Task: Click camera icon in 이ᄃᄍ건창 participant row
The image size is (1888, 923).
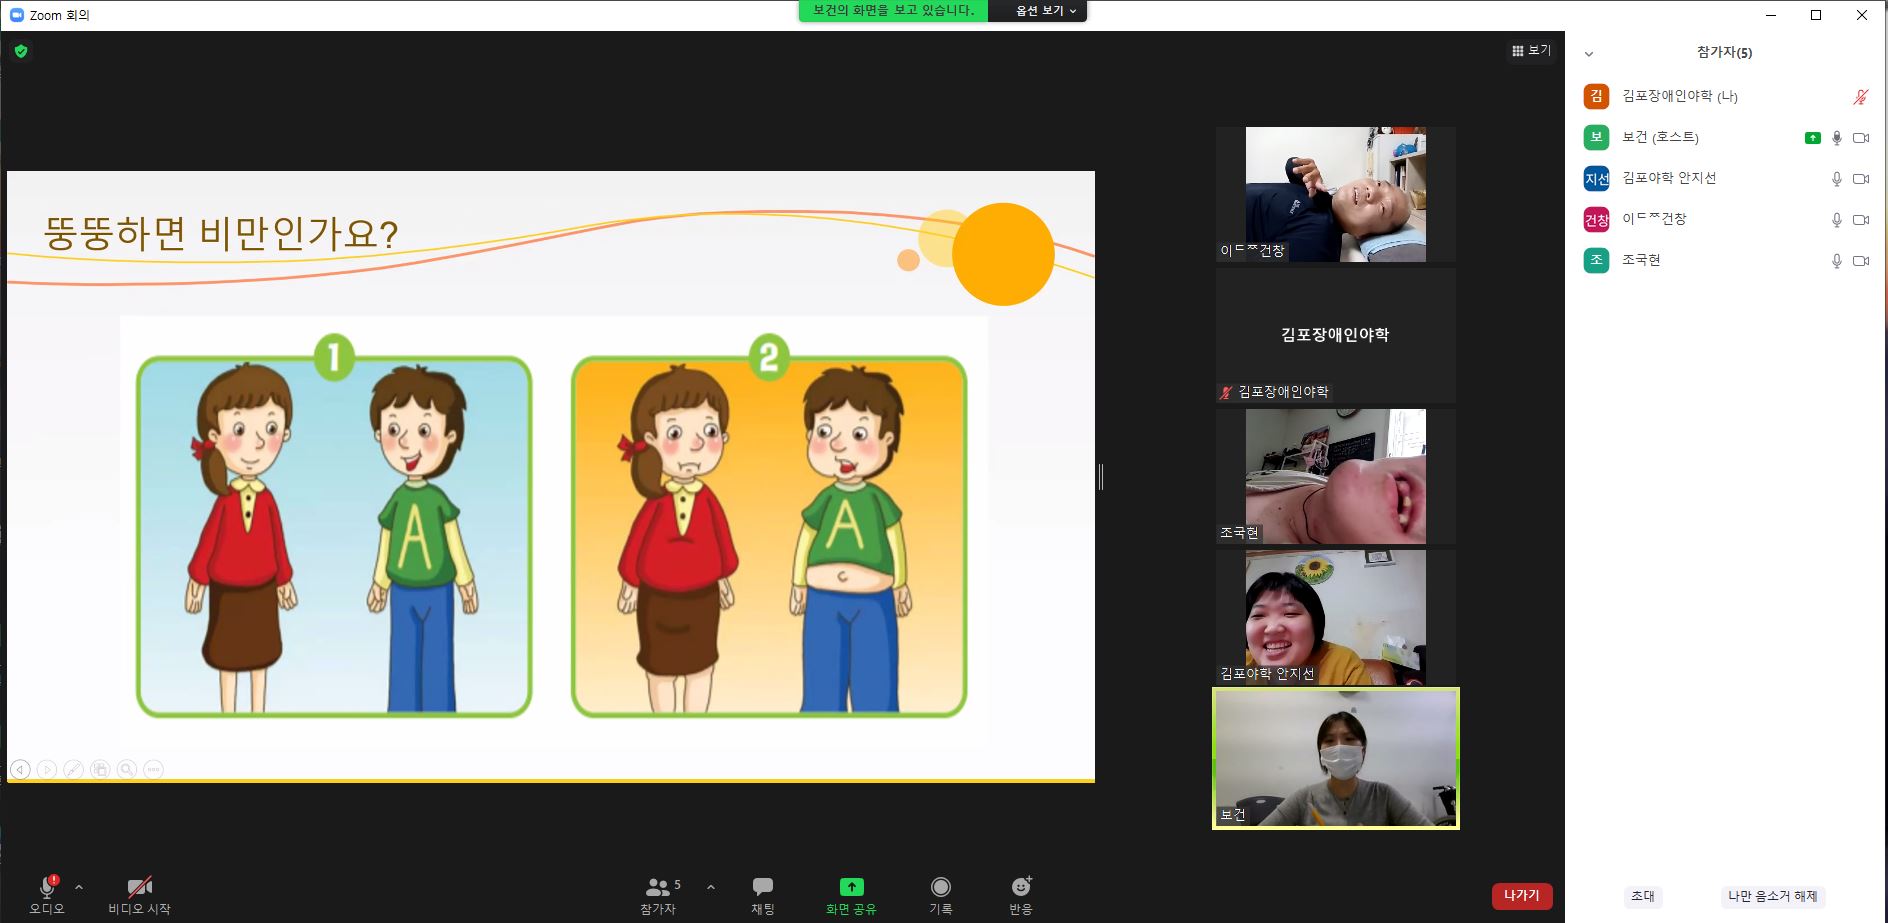Action: (x=1860, y=220)
